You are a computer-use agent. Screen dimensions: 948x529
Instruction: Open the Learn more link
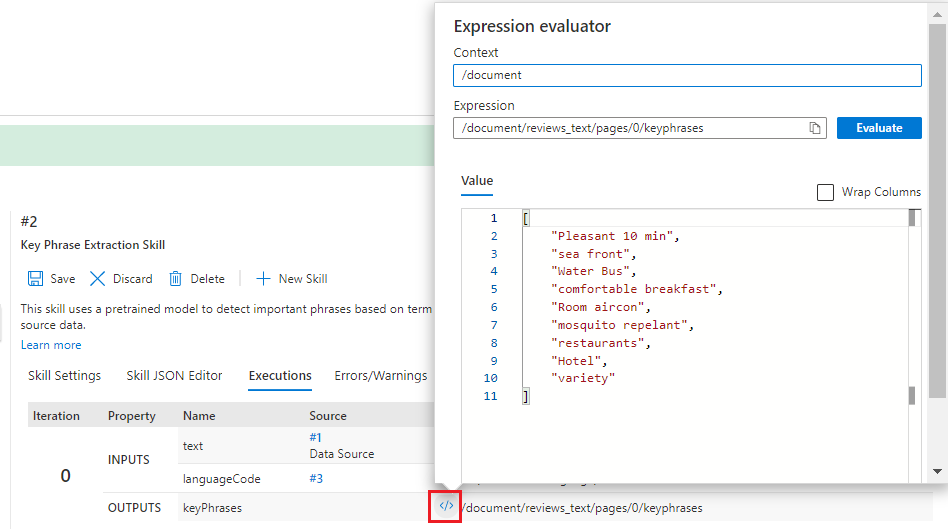(x=51, y=345)
